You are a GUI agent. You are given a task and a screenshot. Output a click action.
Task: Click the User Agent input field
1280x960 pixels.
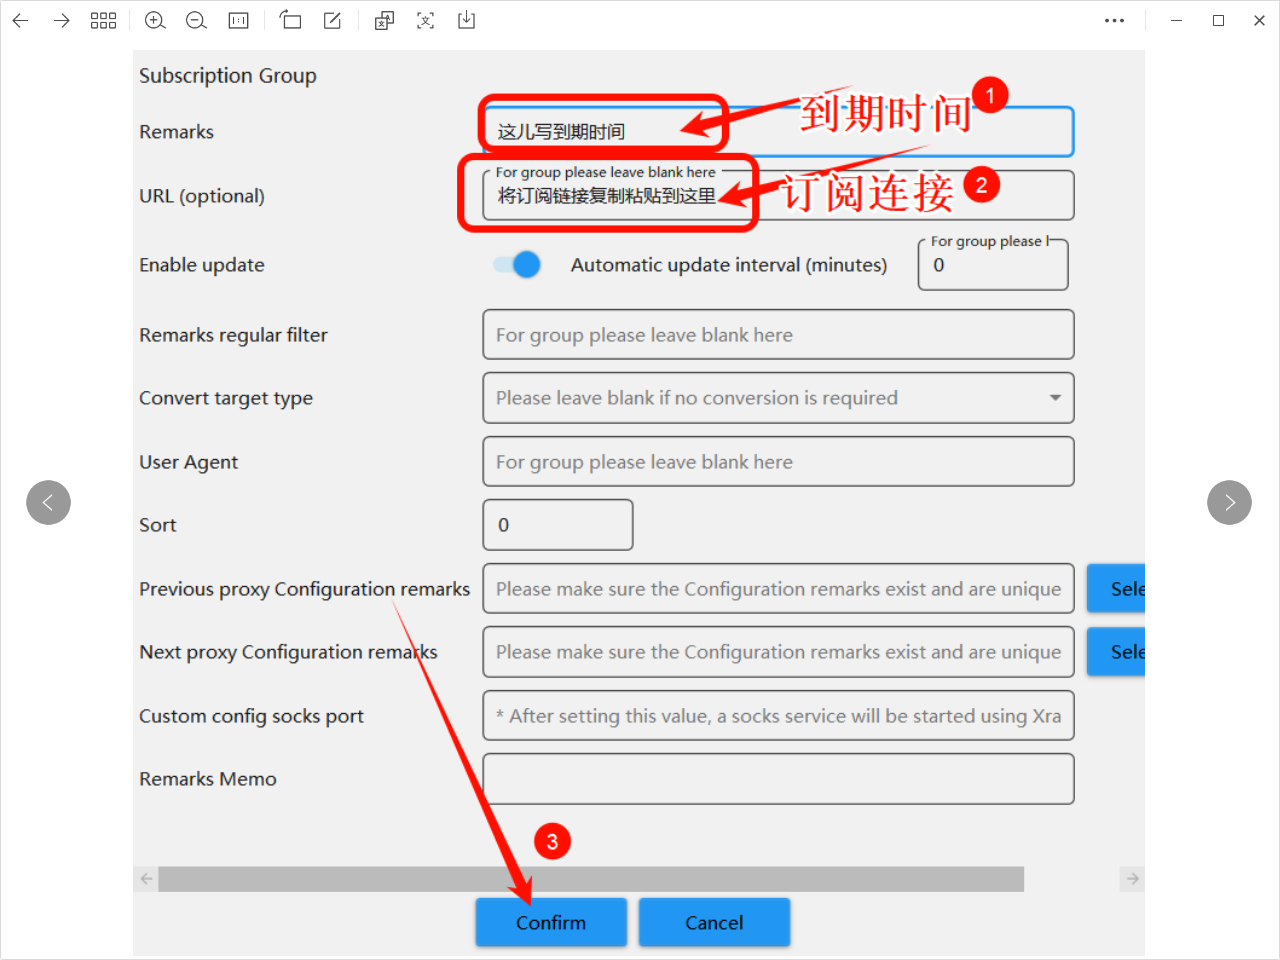click(x=778, y=462)
